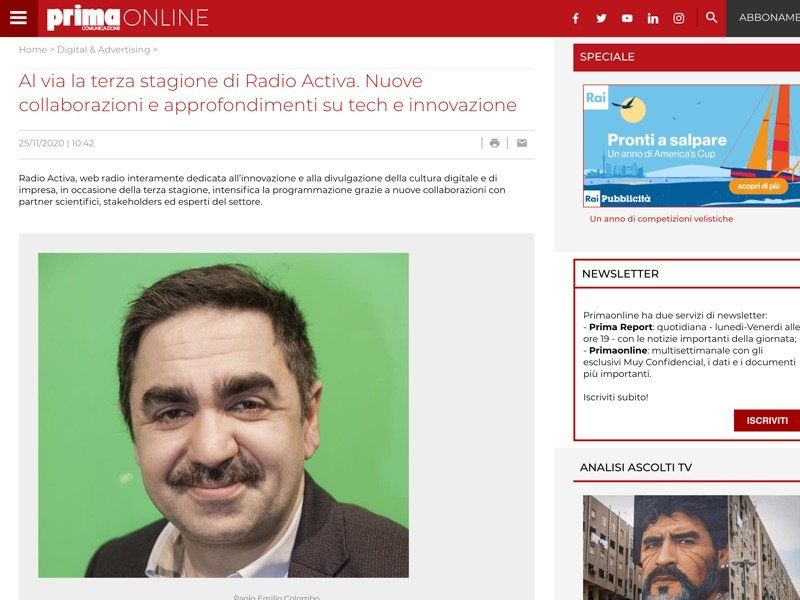Print the article using the printer icon
The image size is (800, 600).
click(494, 143)
